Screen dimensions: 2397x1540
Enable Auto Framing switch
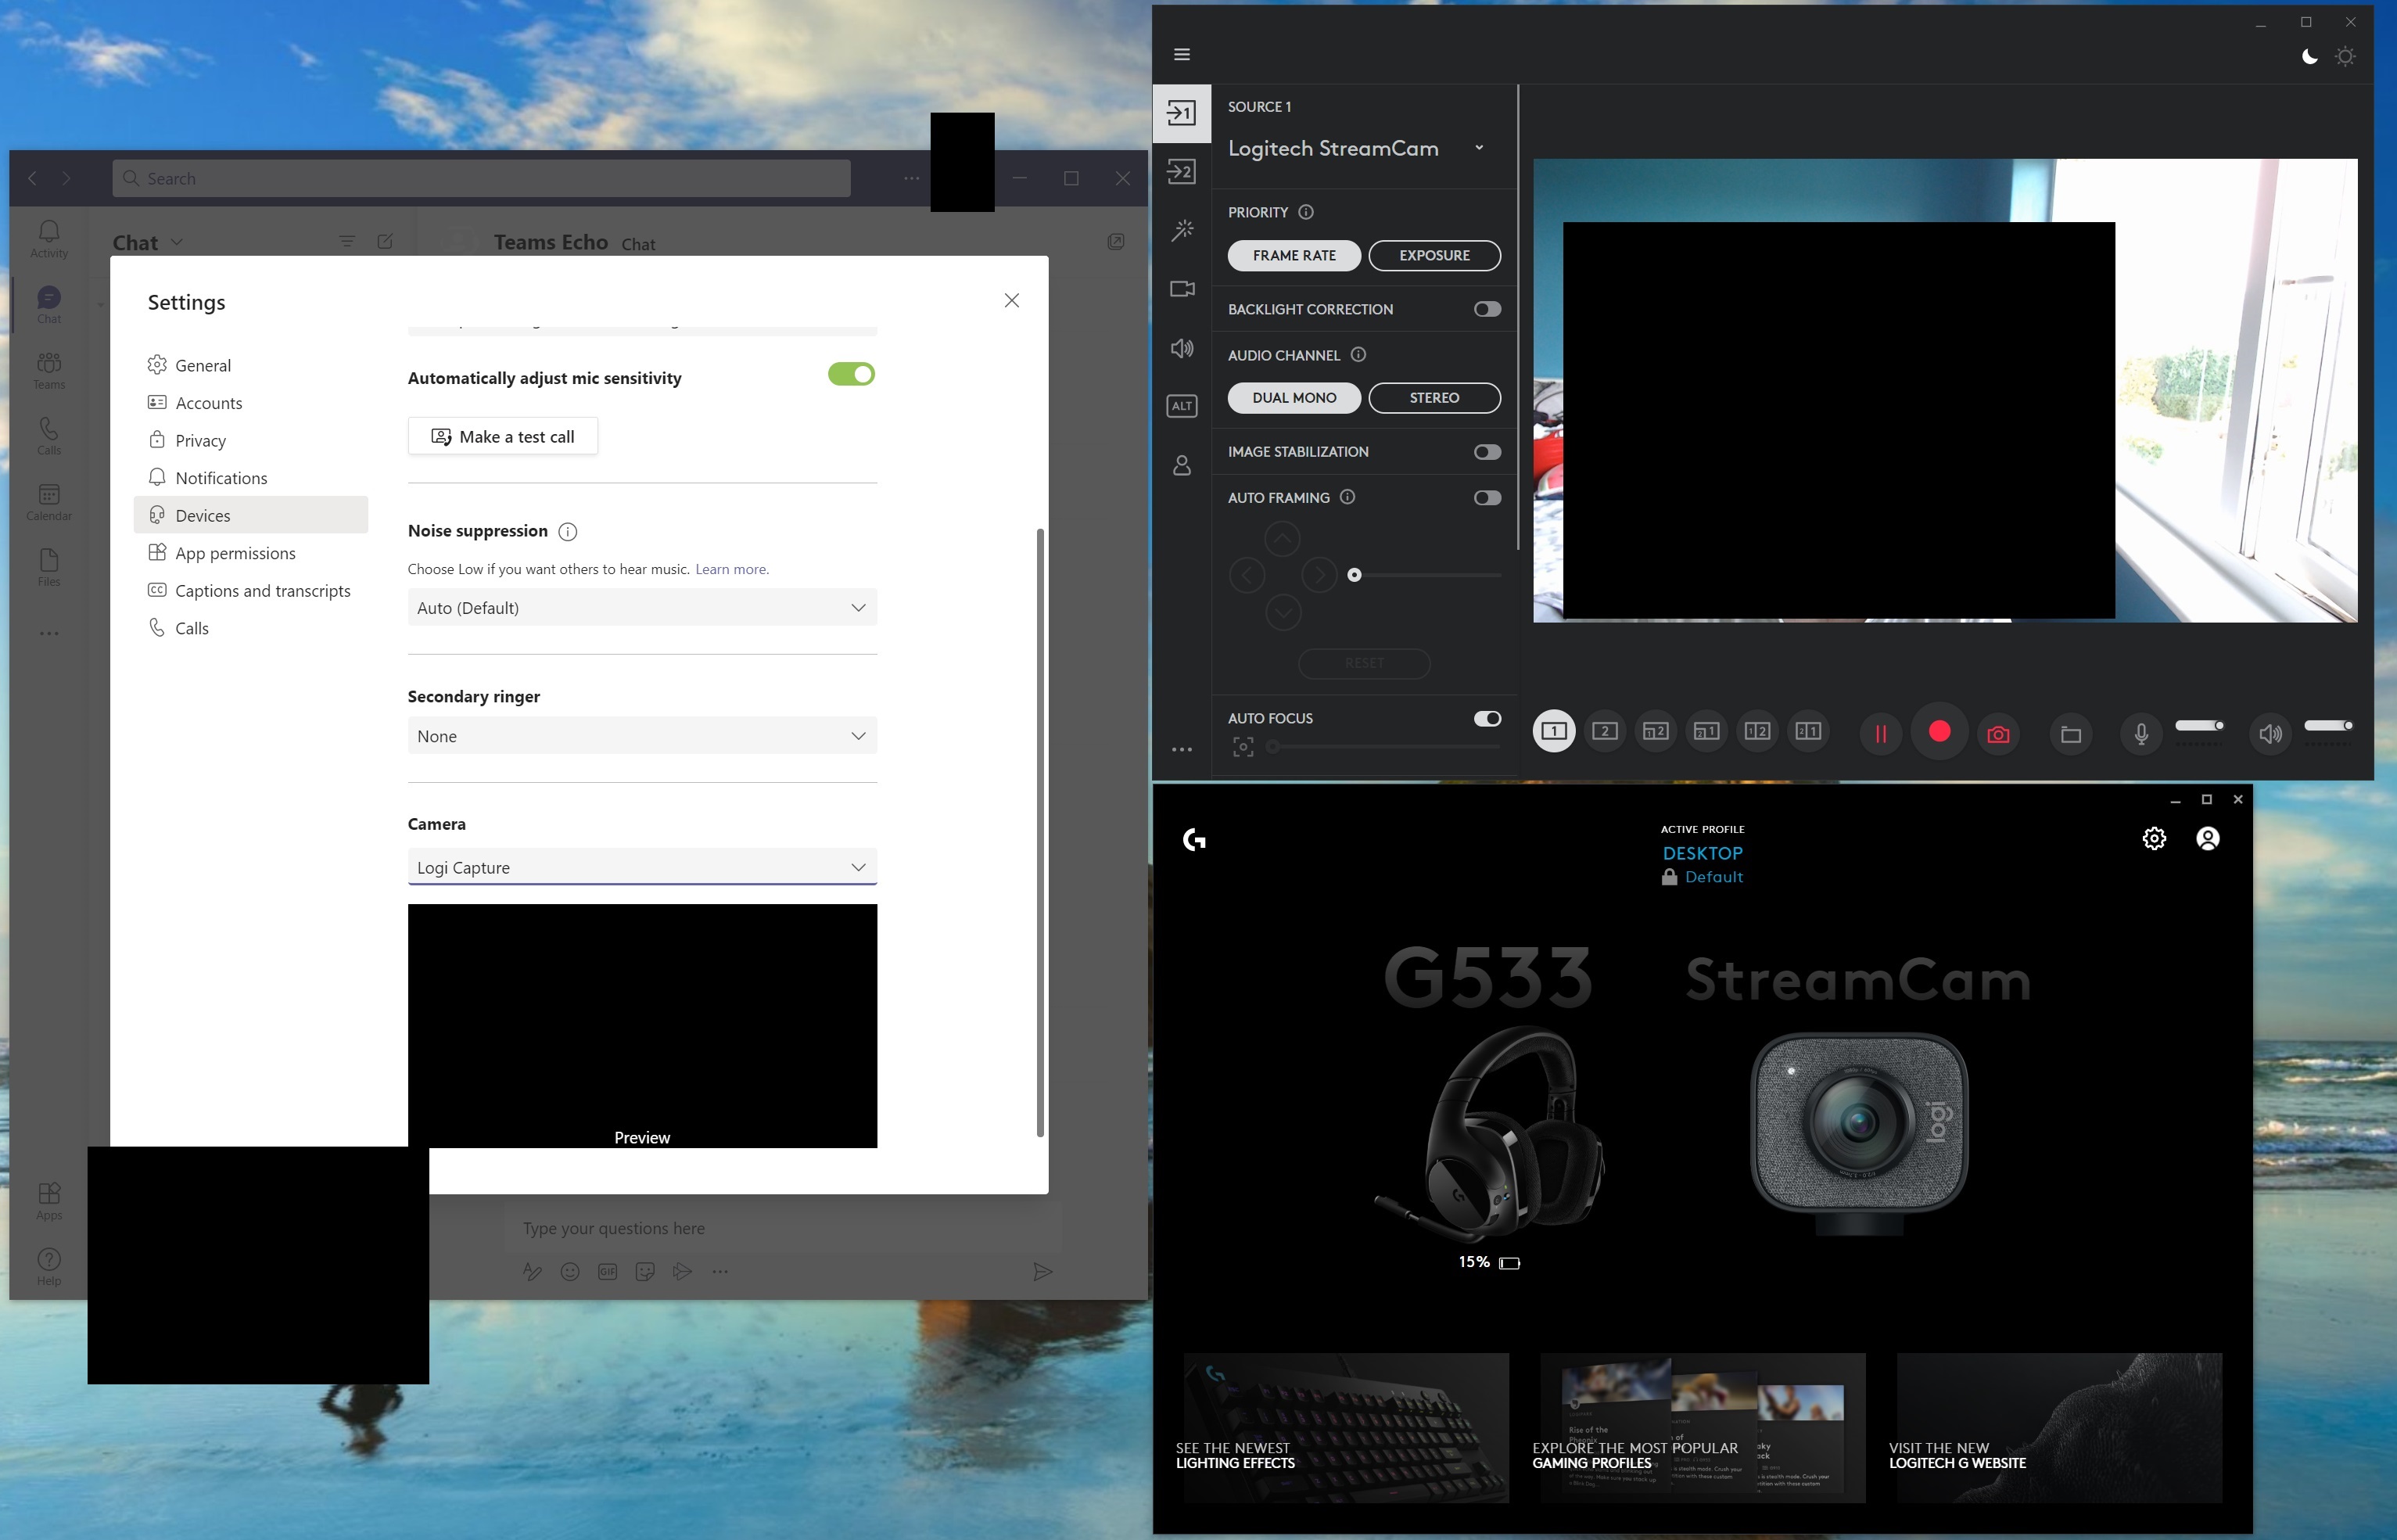(1487, 498)
